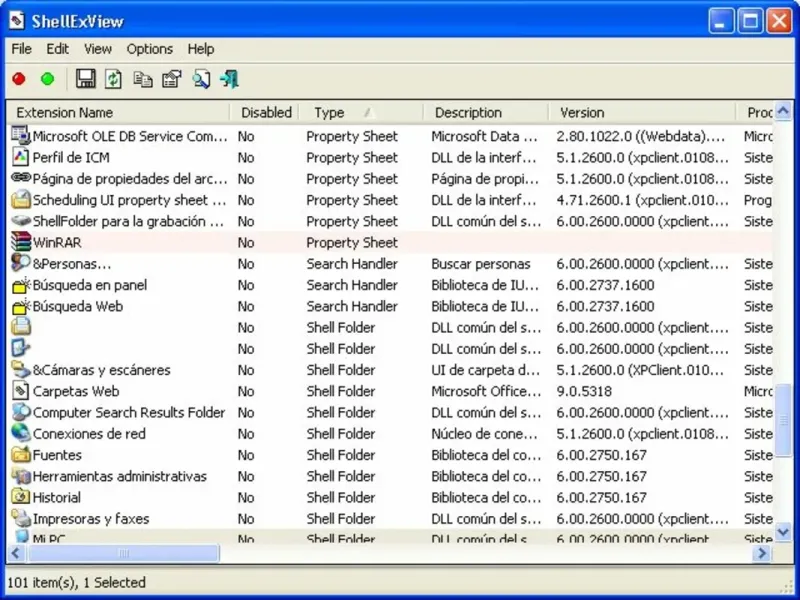Click the Impresoras y faxes icon
The image size is (800, 600).
(x=21, y=518)
